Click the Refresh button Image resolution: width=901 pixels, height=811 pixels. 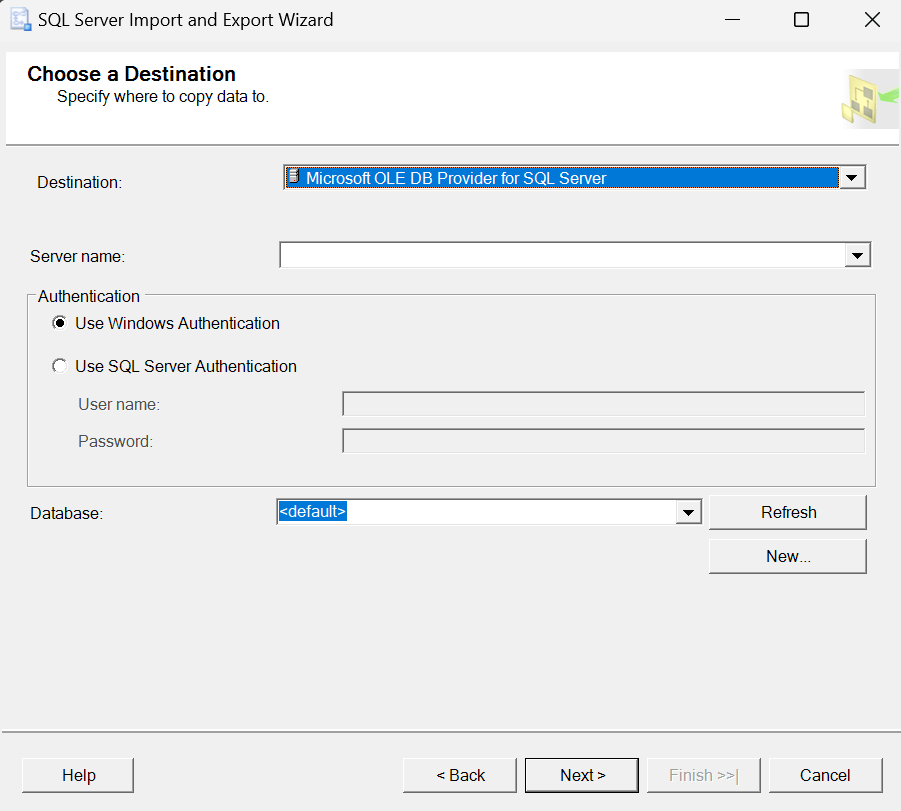[788, 512]
